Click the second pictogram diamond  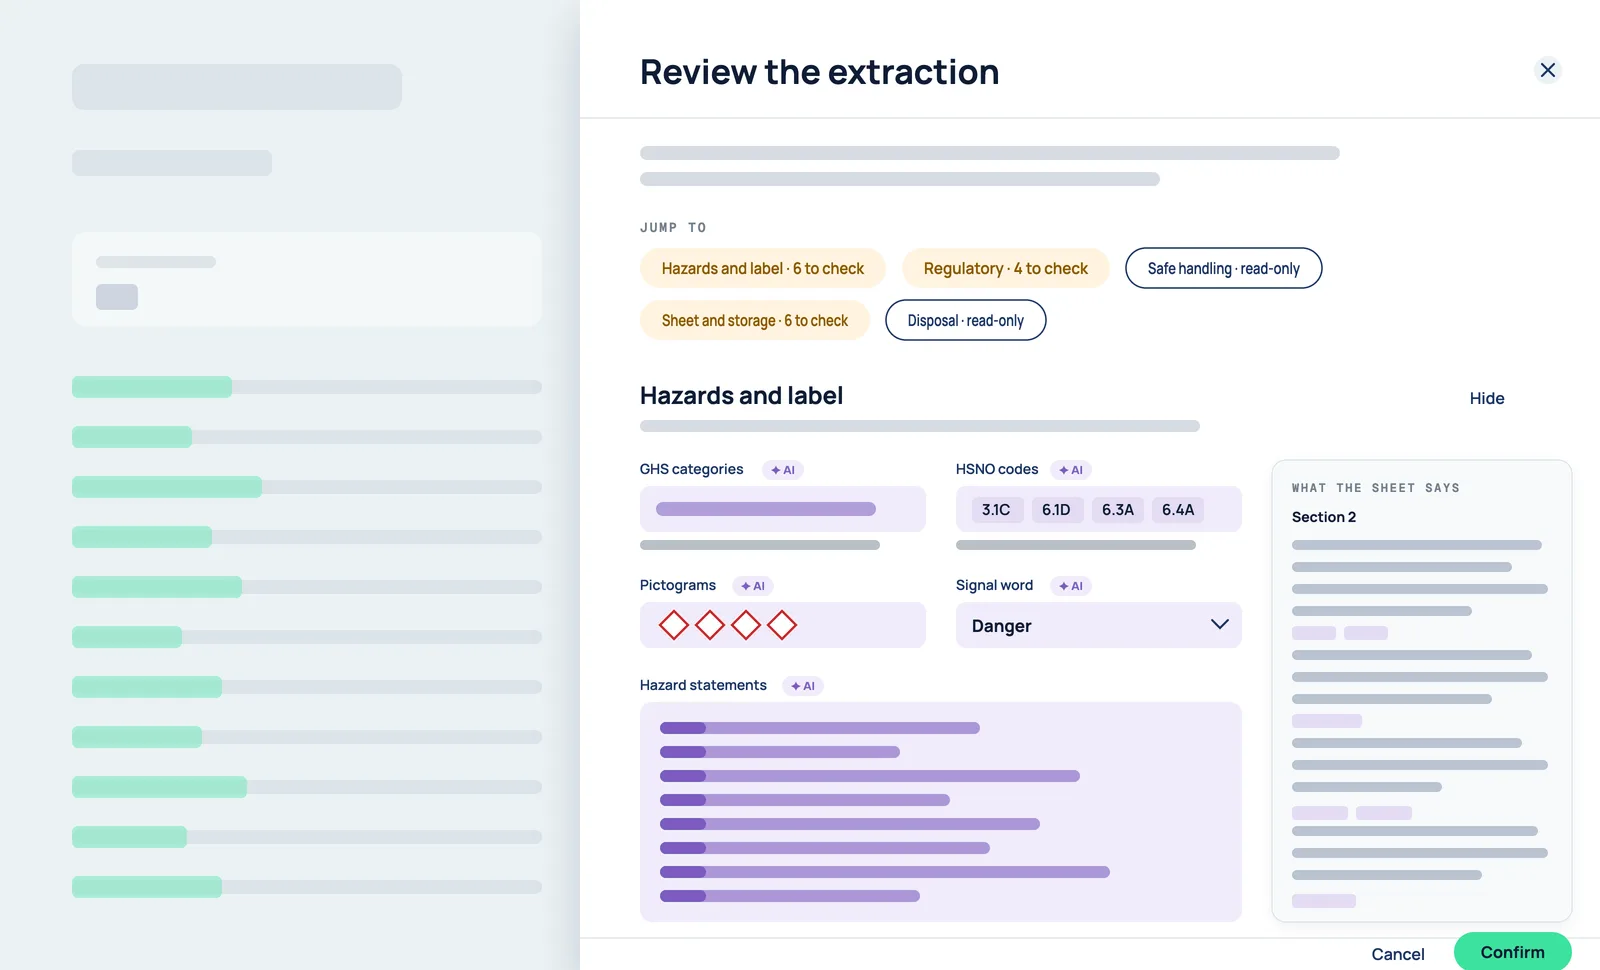point(710,625)
